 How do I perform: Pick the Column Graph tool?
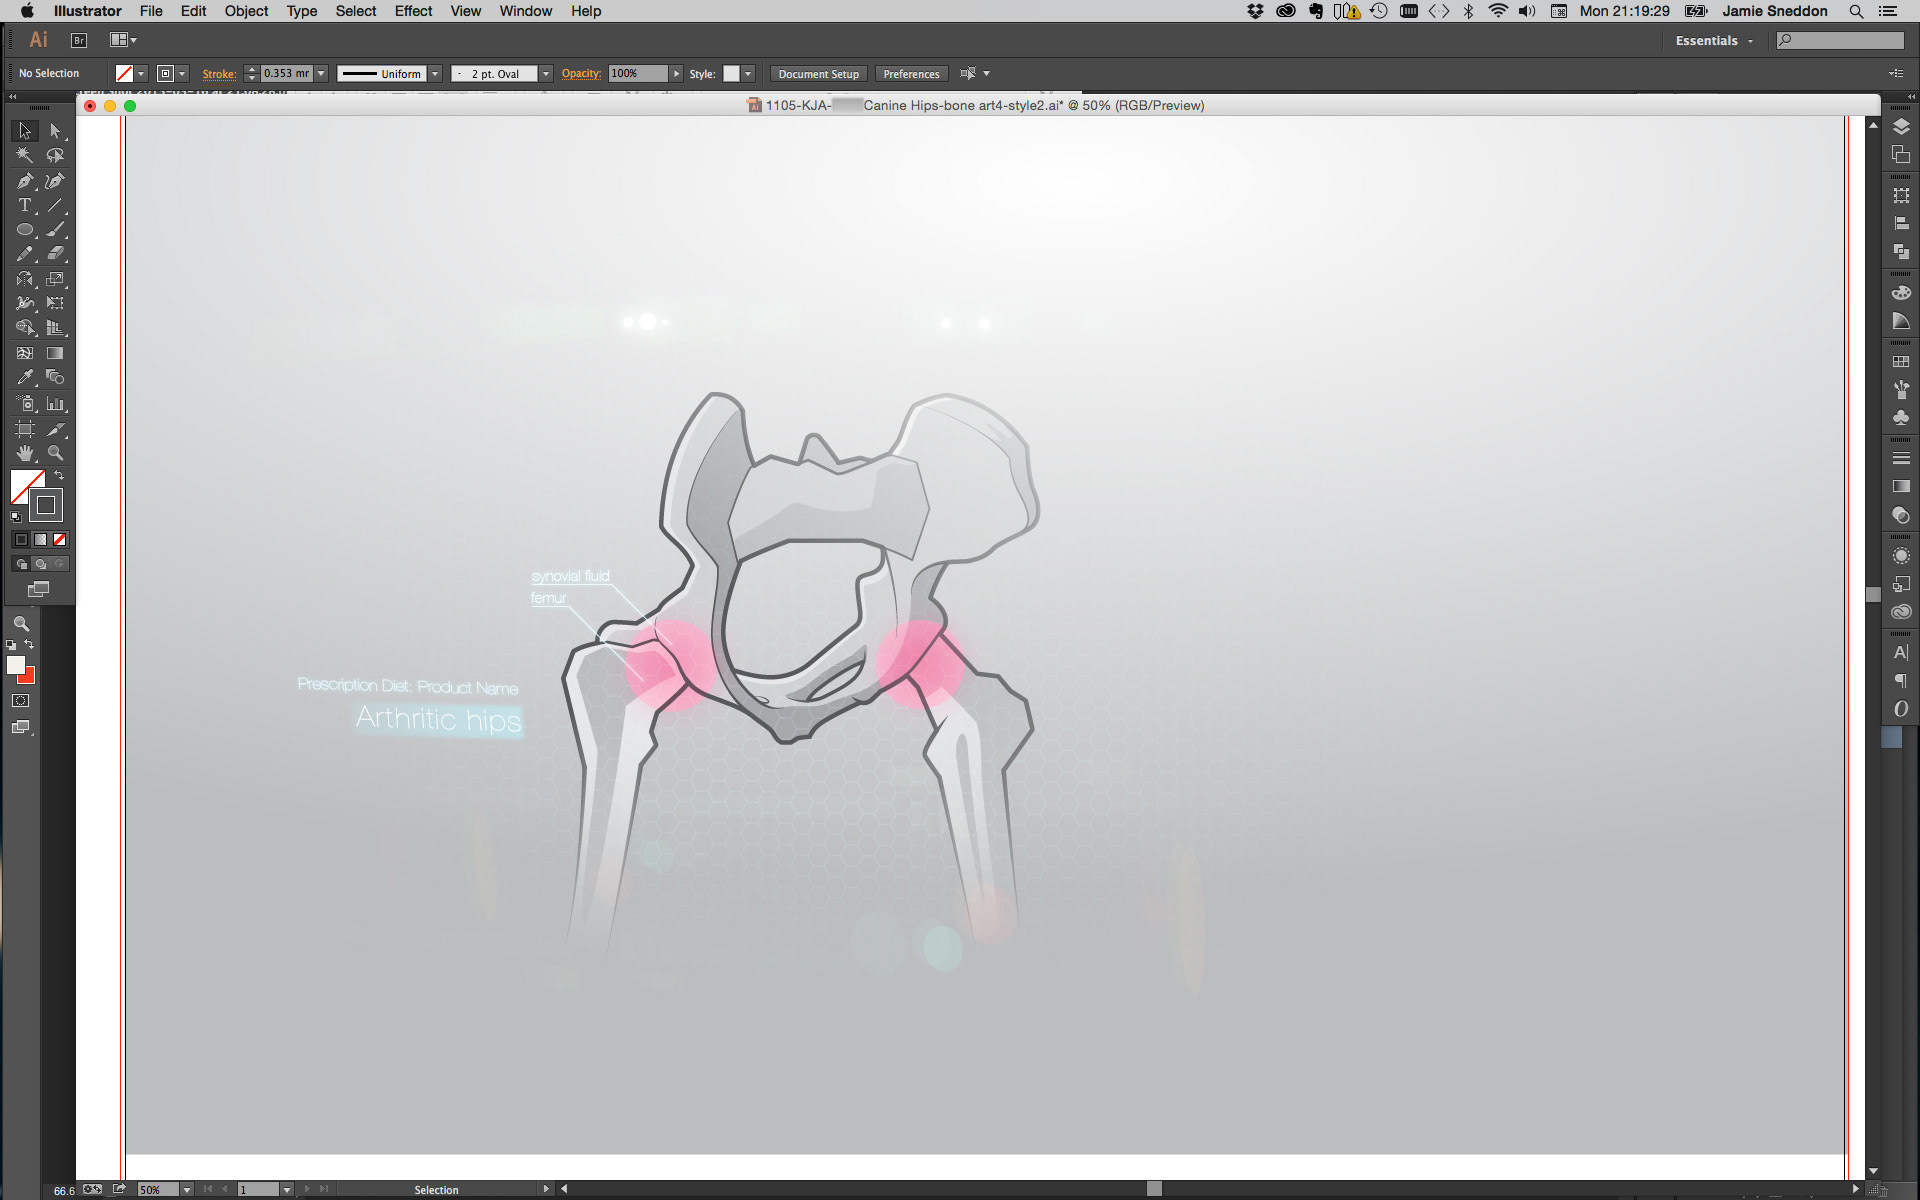tap(56, 404)
